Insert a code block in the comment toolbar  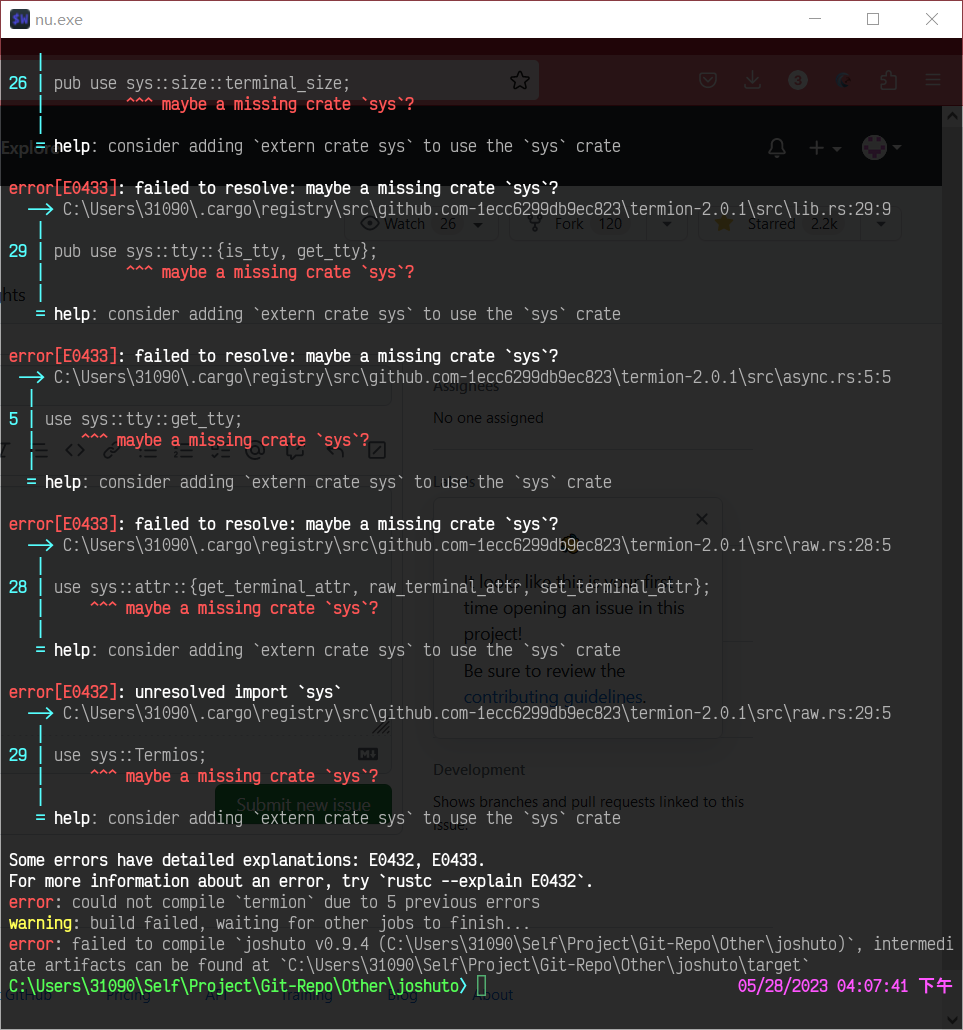[x=74, y=450]
